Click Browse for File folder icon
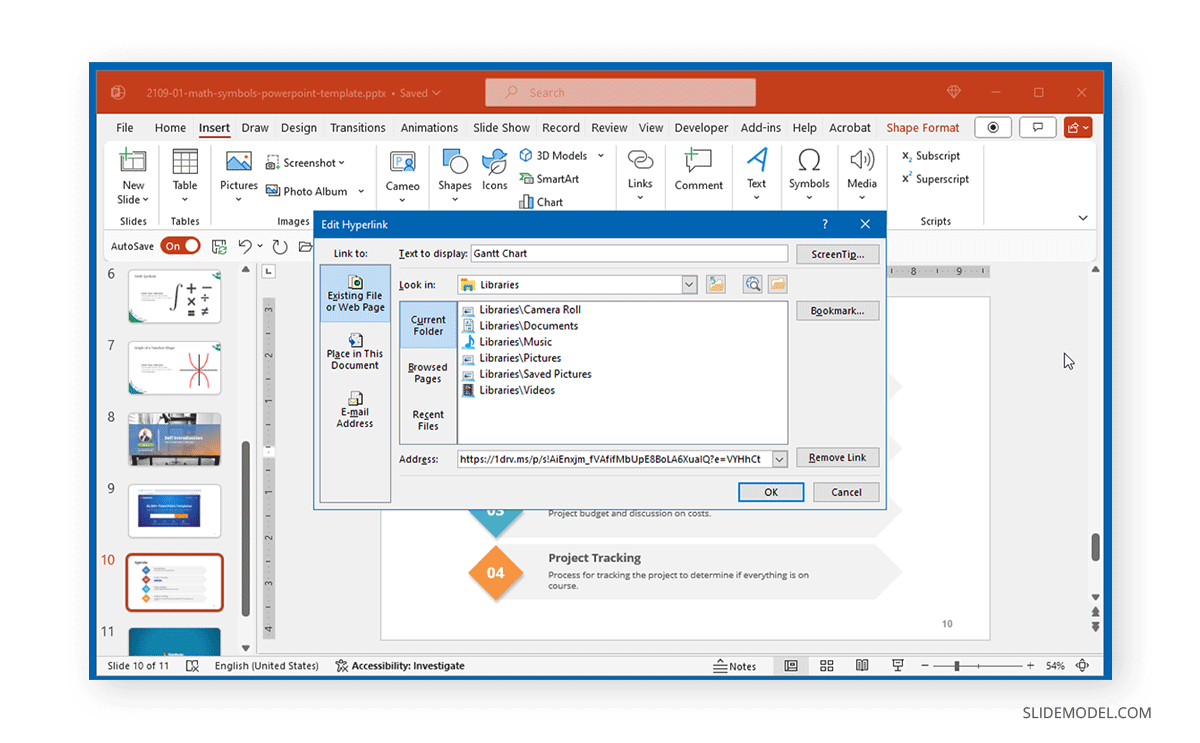 coord(777,285)
